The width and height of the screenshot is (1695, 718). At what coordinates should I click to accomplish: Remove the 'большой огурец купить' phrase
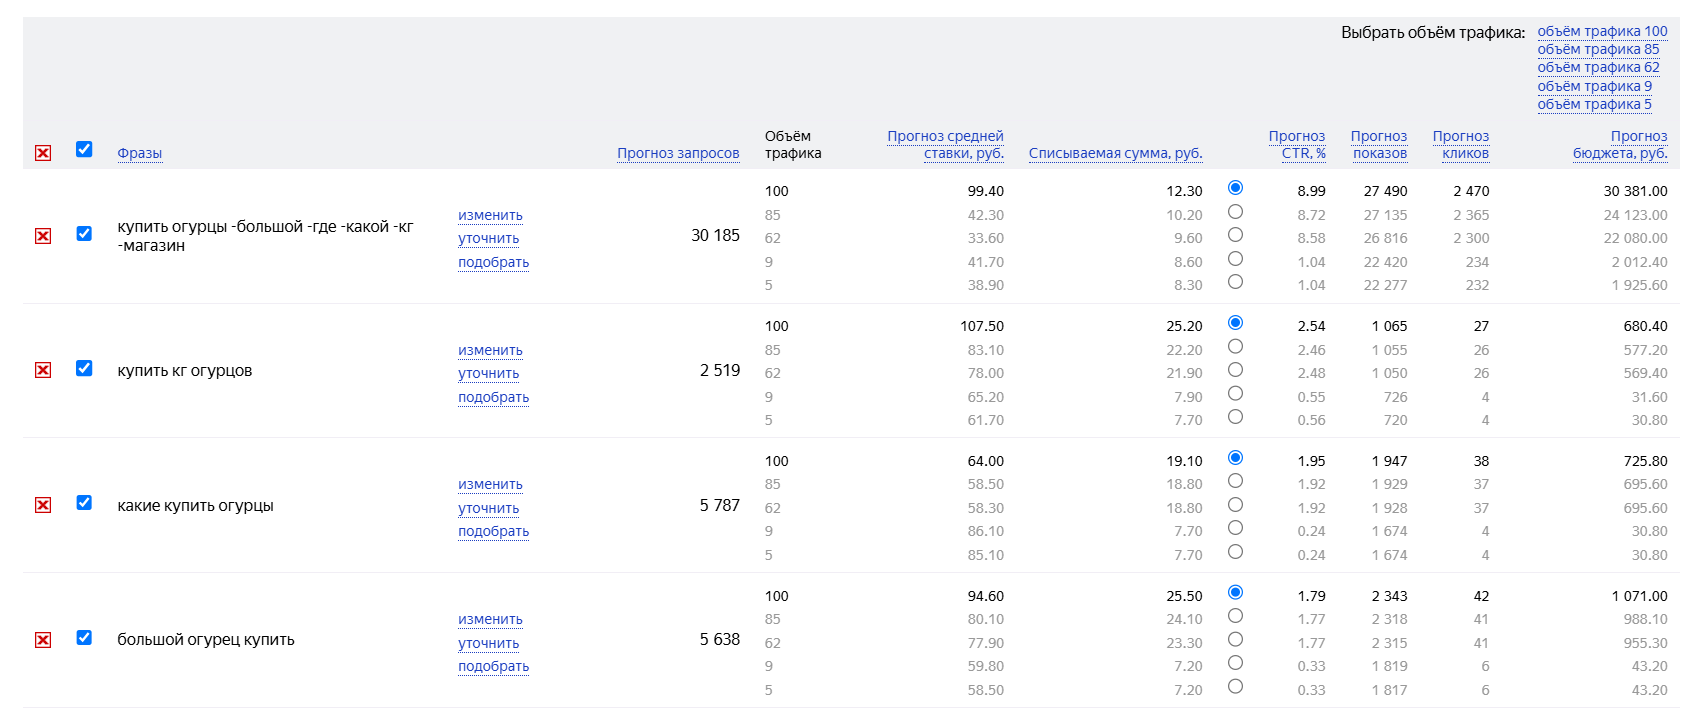tap(43, 640)
